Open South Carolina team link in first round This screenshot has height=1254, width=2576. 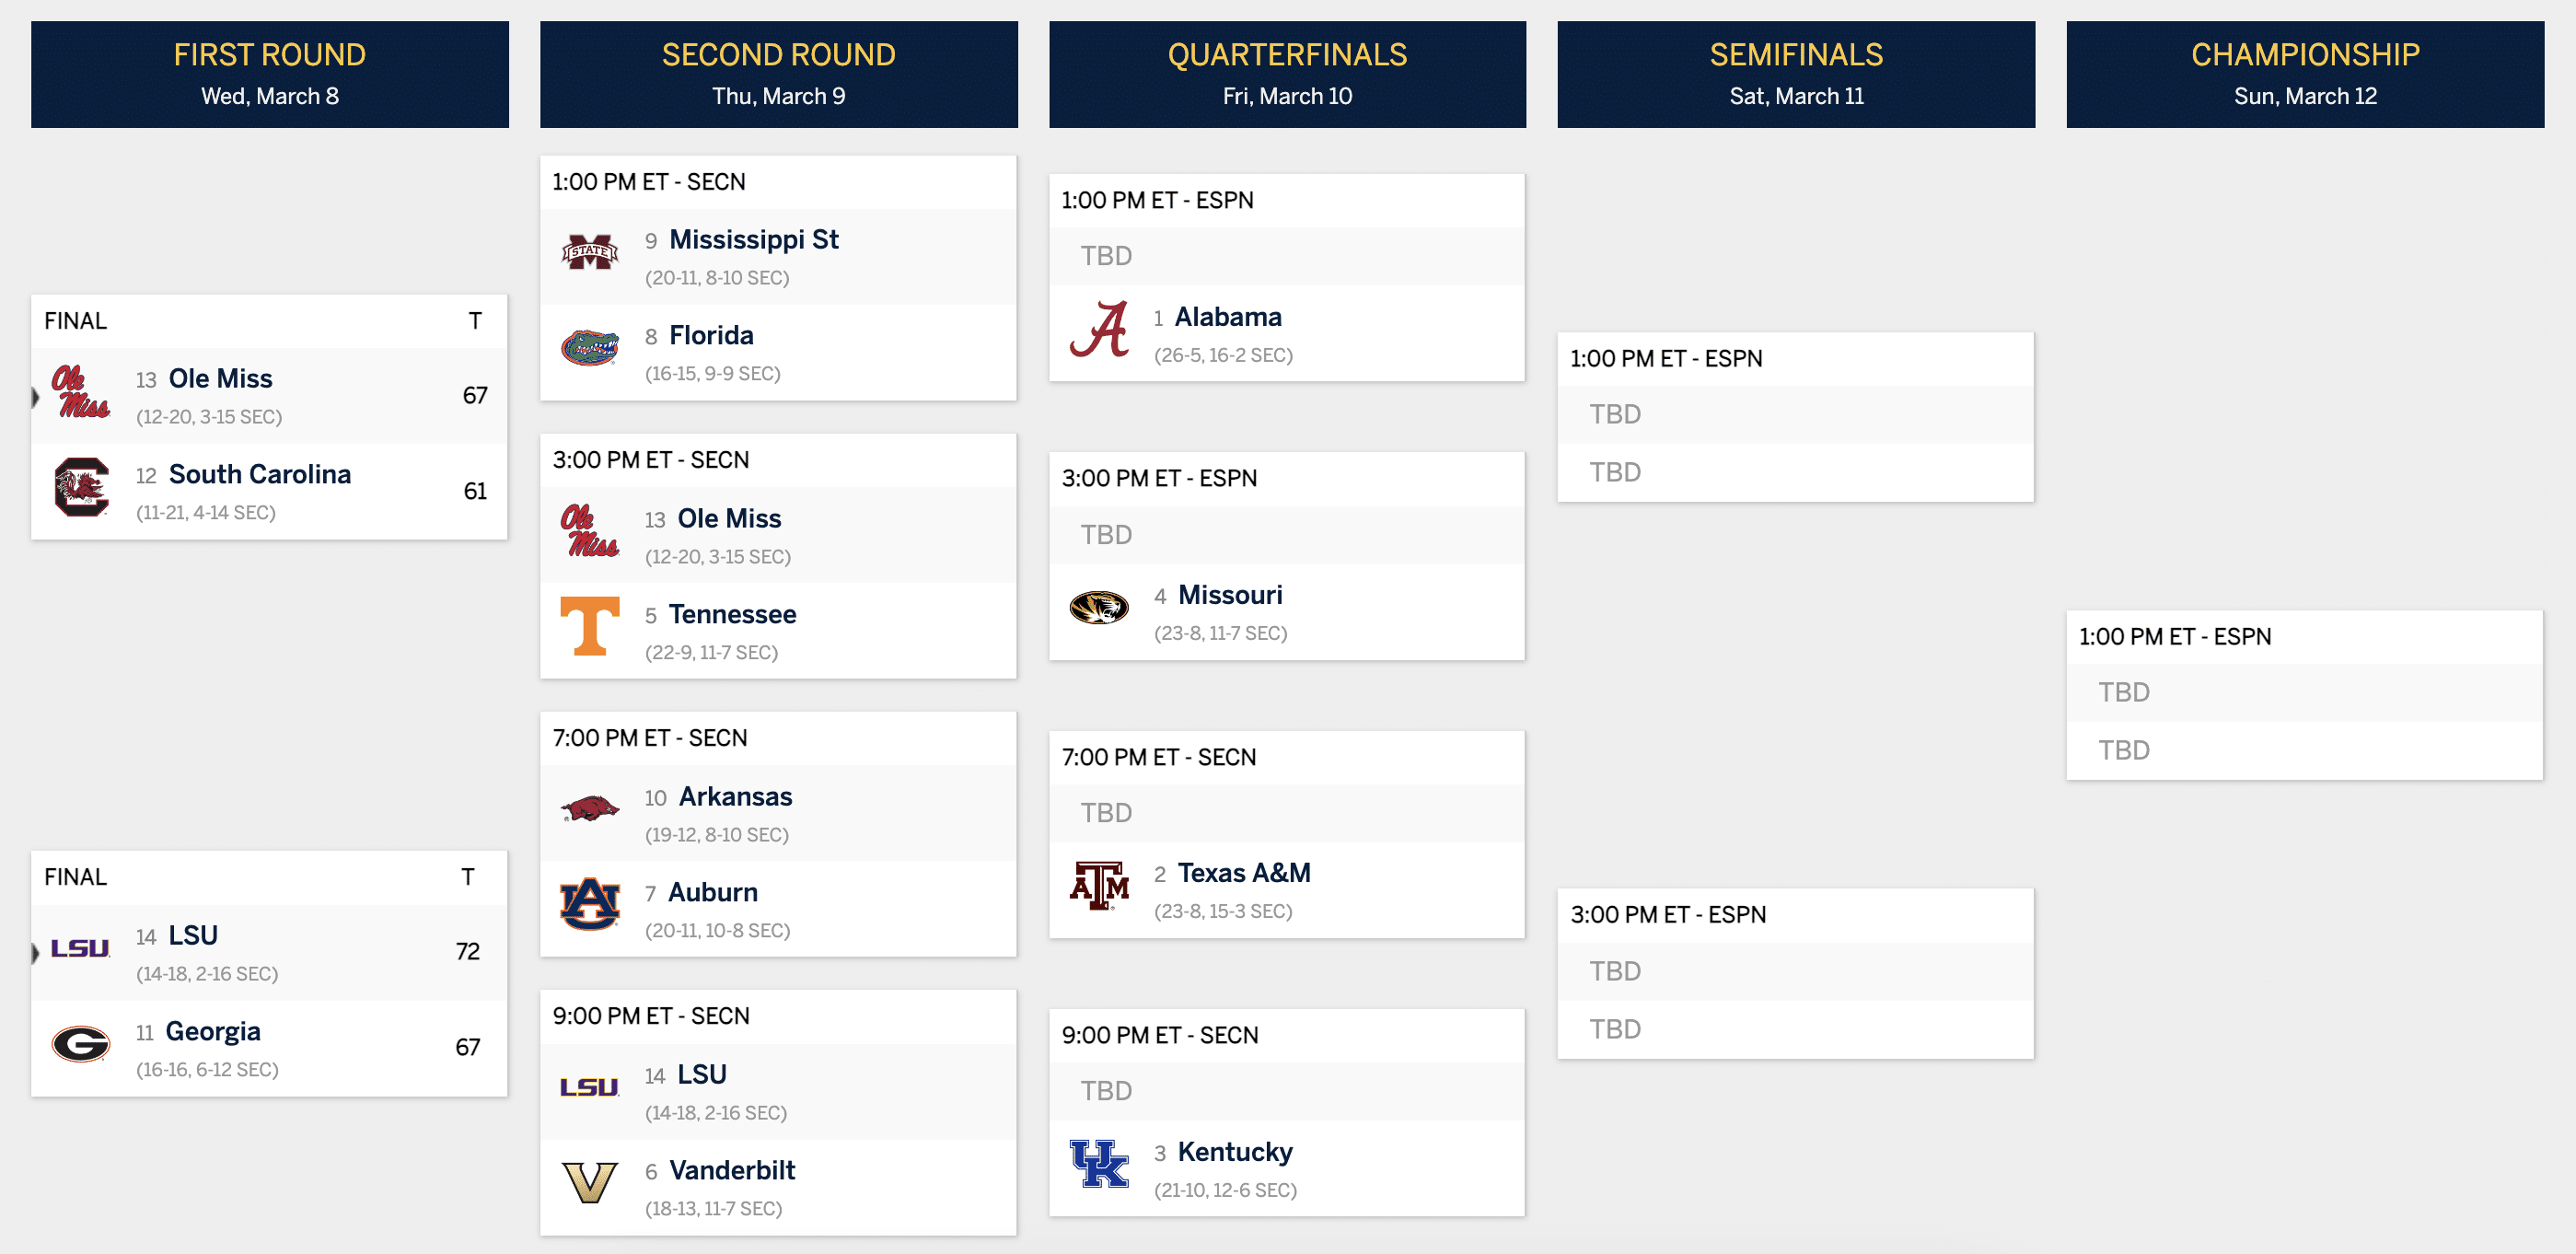(260, 474)
